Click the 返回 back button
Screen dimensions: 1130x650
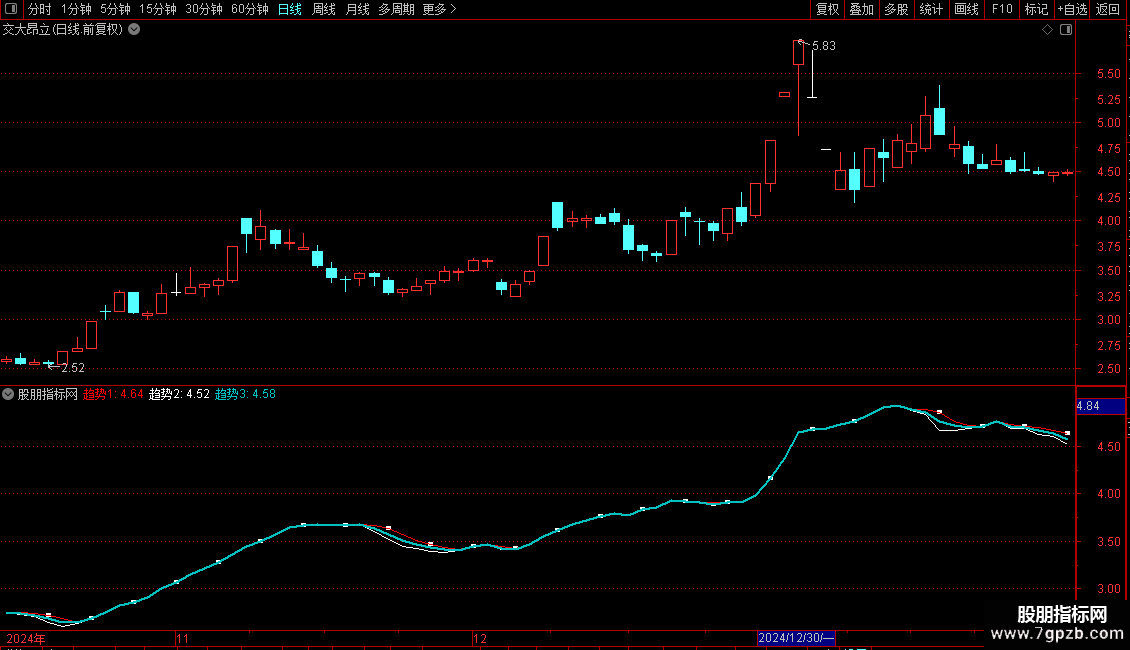click(1108, 9)
